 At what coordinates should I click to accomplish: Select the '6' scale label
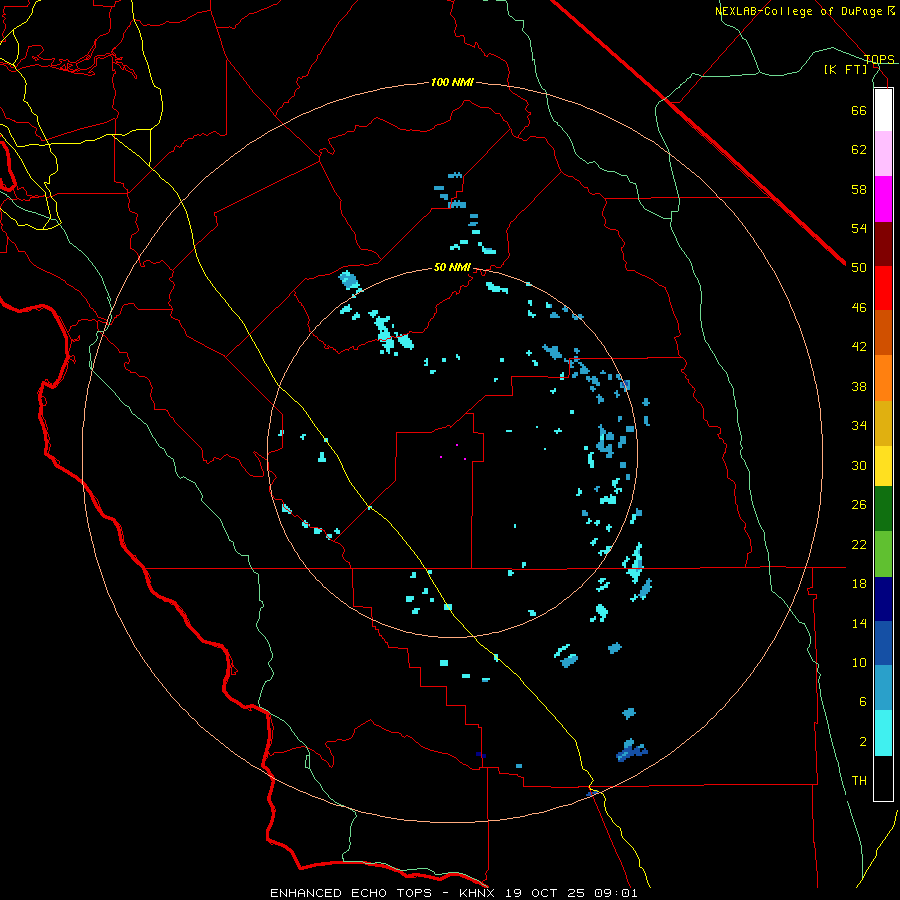click(863, 702)
